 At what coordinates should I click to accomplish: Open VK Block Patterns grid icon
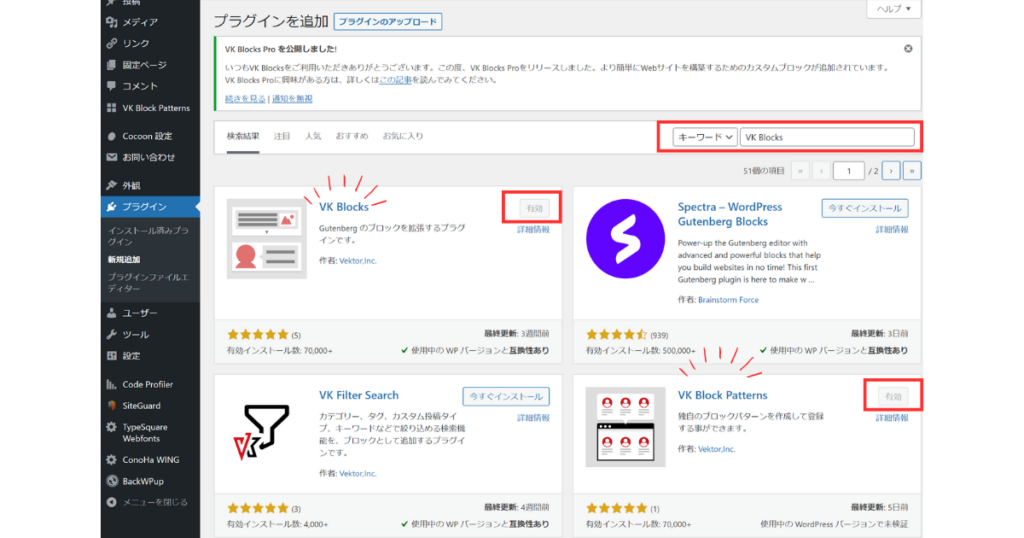click(112, 108)
